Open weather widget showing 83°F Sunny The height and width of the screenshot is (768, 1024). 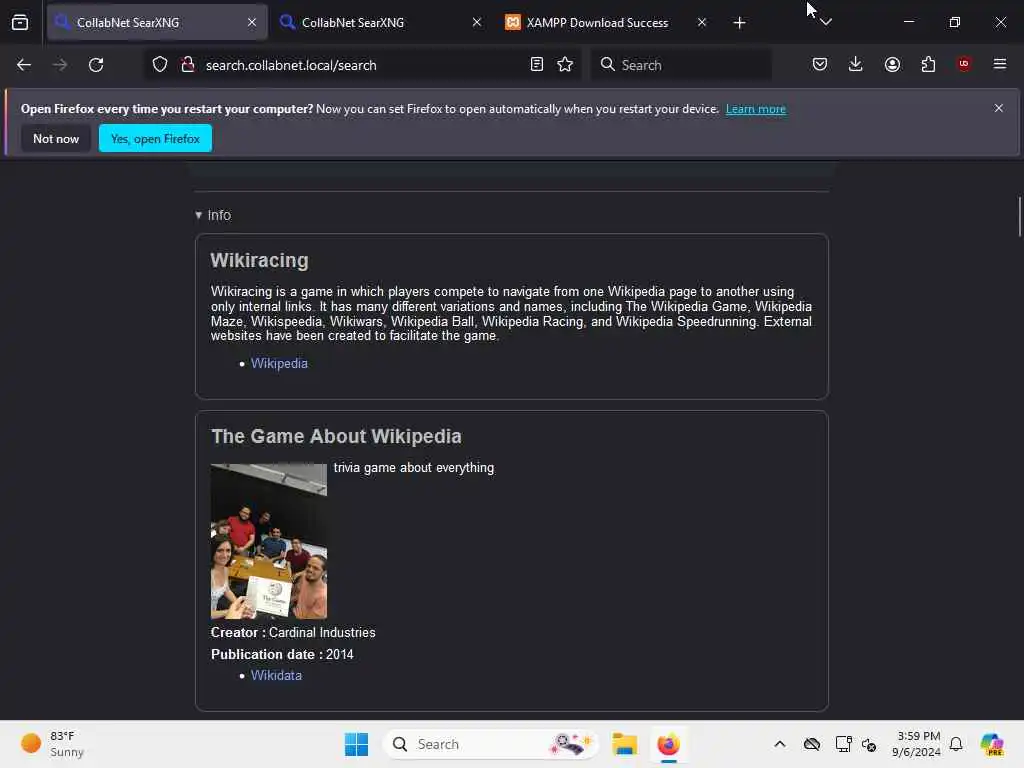coord(52,744)
